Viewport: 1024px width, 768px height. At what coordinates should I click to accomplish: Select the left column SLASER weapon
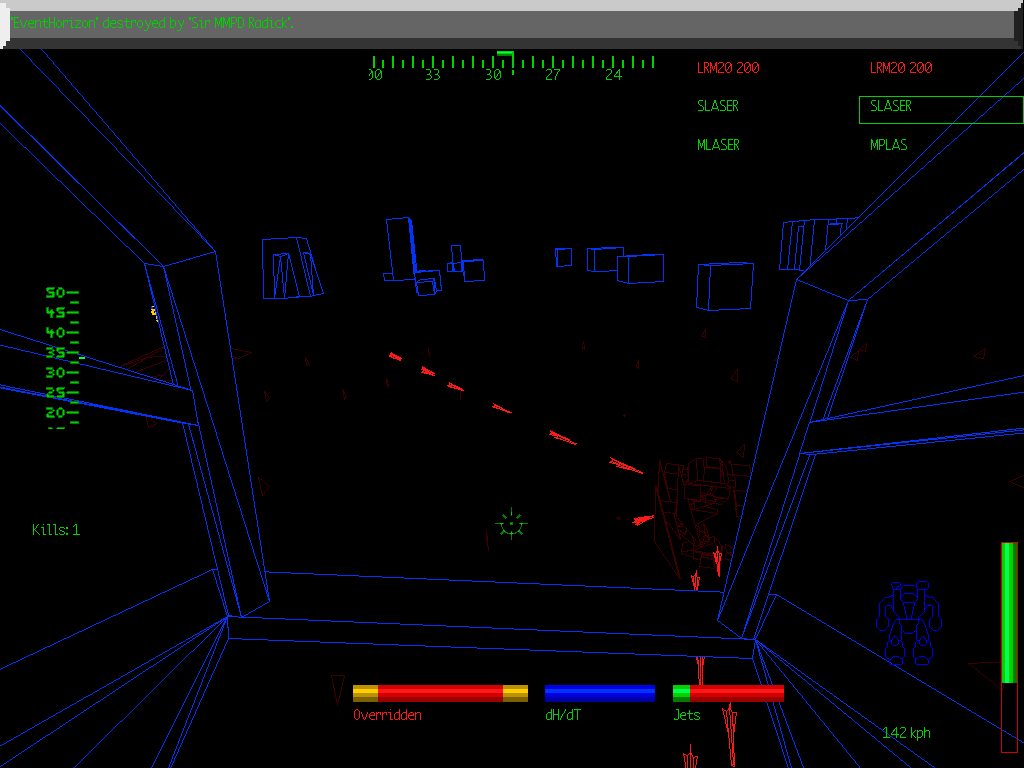(x=718, y=106)
